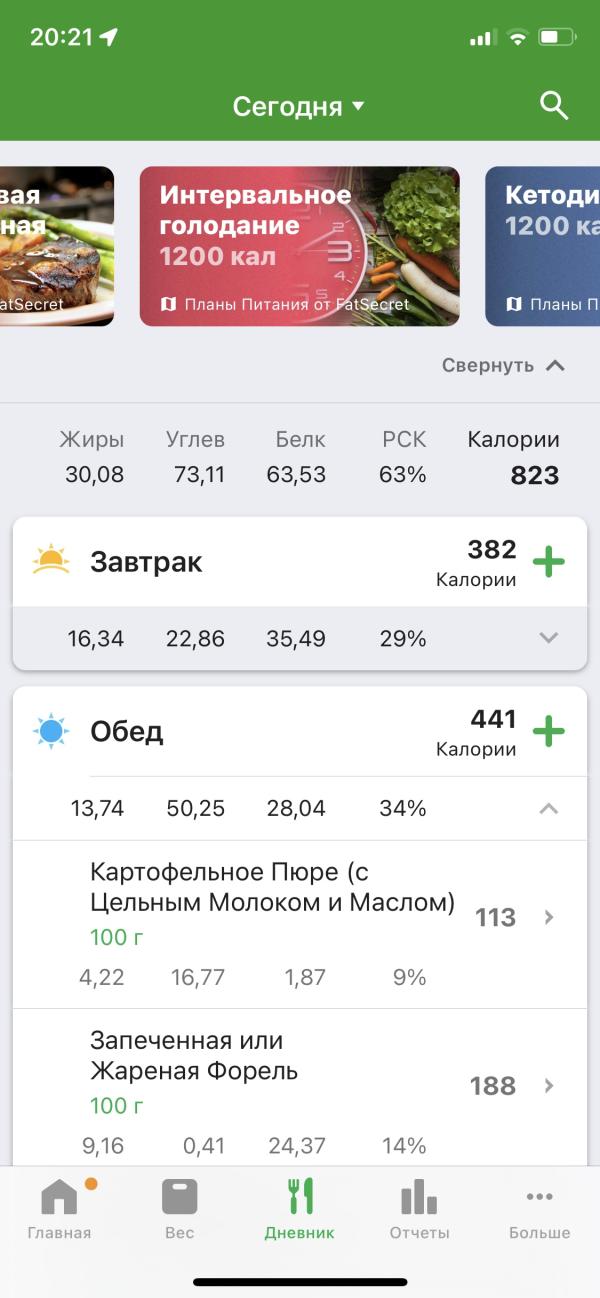Open Запеченная или Жареная Форель entry

click(x=300, y=1087)
